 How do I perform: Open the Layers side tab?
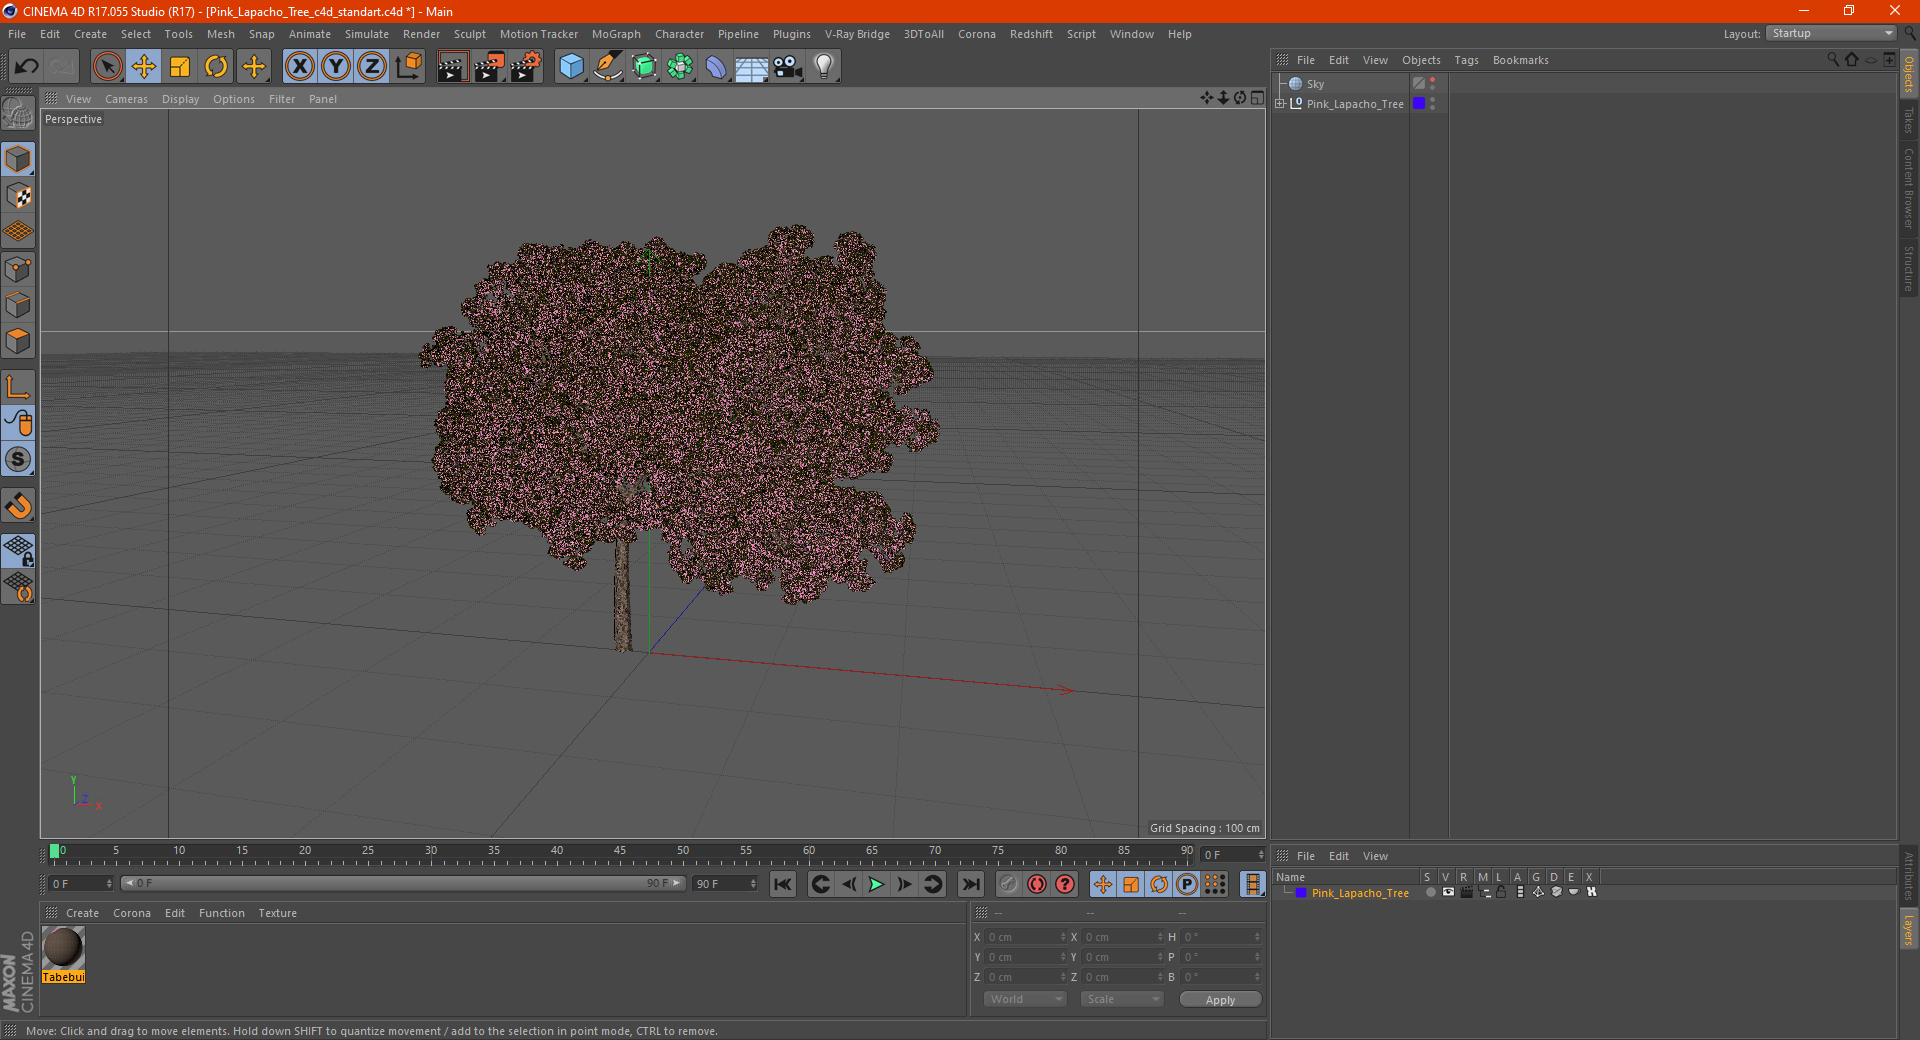coord(1909,929)
